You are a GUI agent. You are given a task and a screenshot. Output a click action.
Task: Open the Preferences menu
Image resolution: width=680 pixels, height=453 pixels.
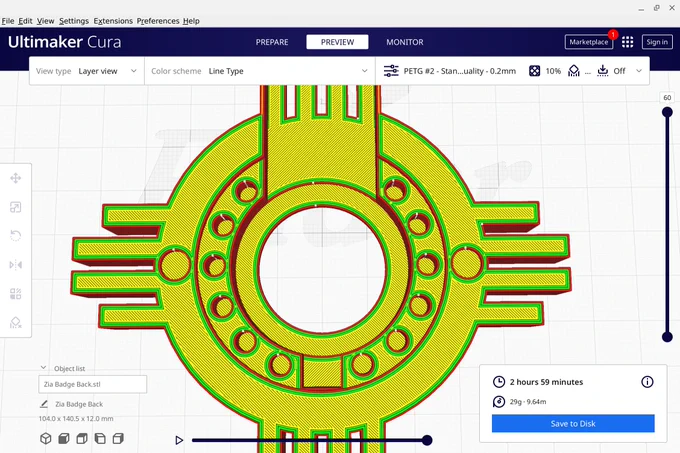158,21
